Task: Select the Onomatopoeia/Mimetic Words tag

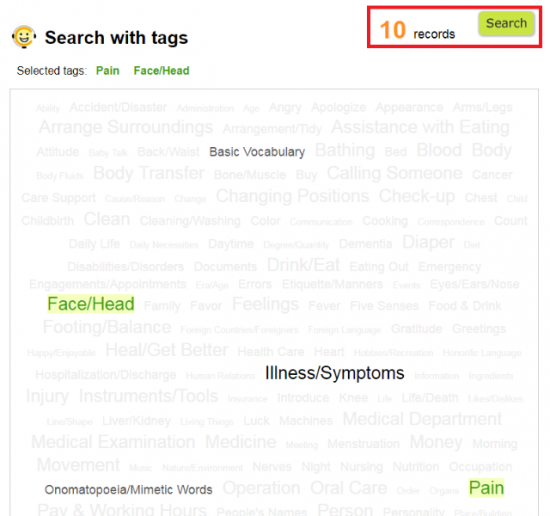Action: pyautogui.click(x=128, y=490)
